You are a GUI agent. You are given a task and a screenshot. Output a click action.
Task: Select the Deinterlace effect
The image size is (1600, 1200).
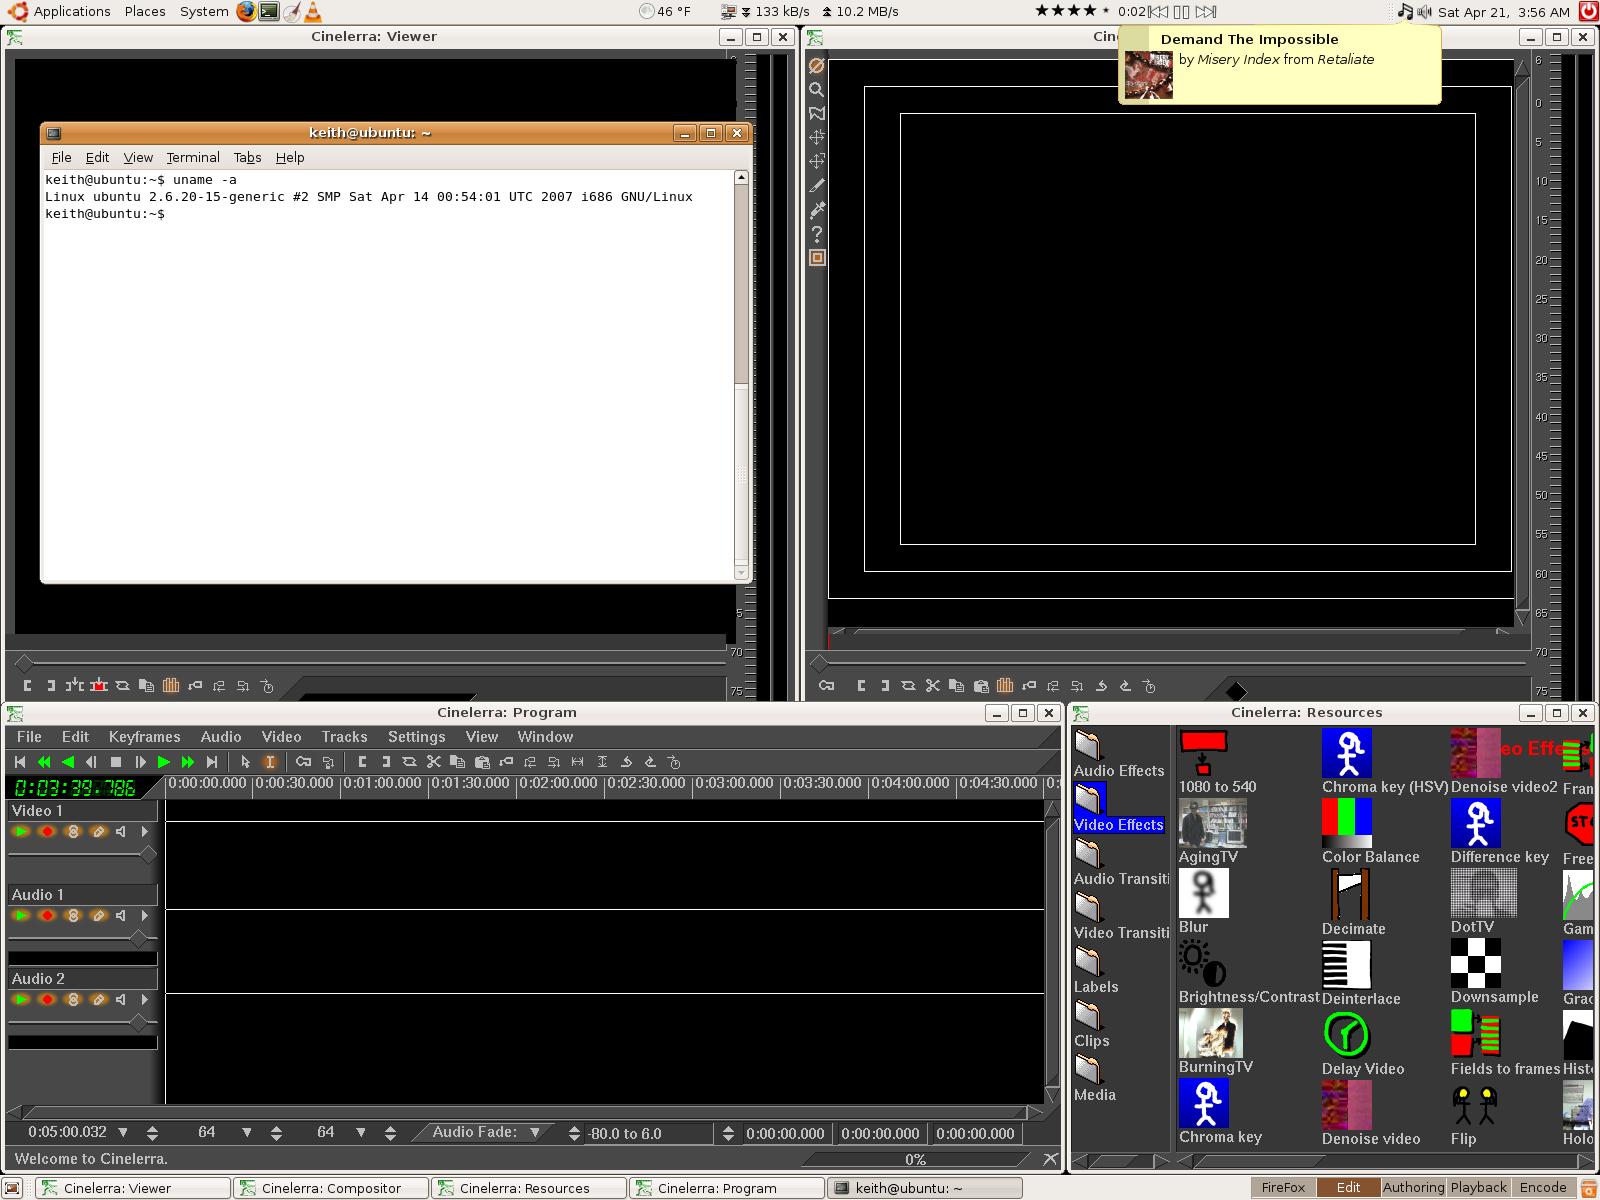pyautogui.click(x=1360, y=972)
